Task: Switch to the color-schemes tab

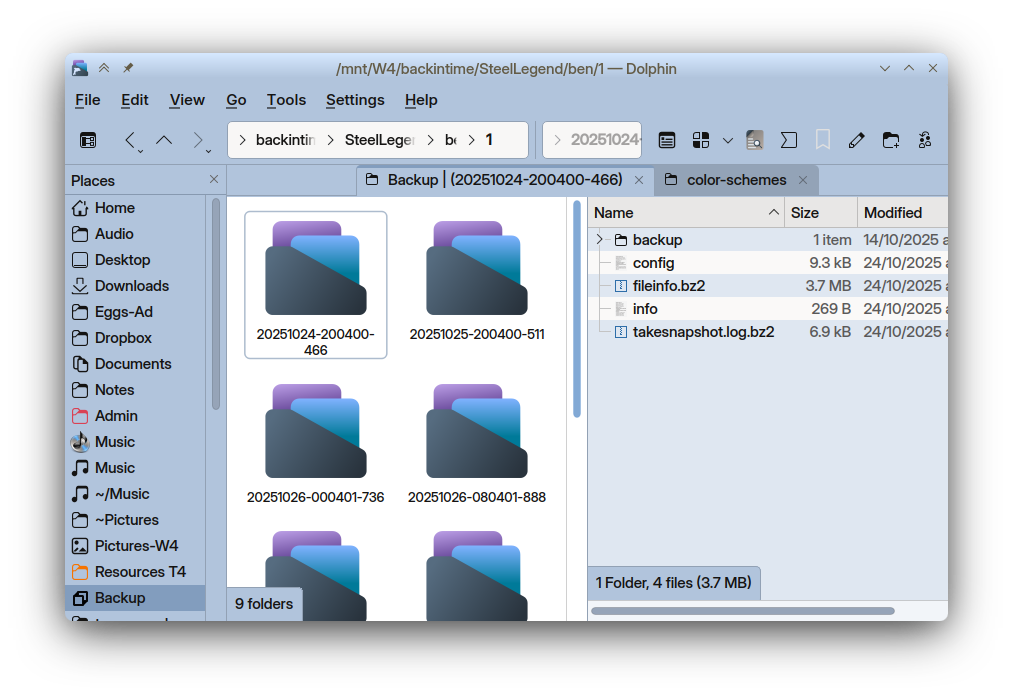Action: [736, 180]
